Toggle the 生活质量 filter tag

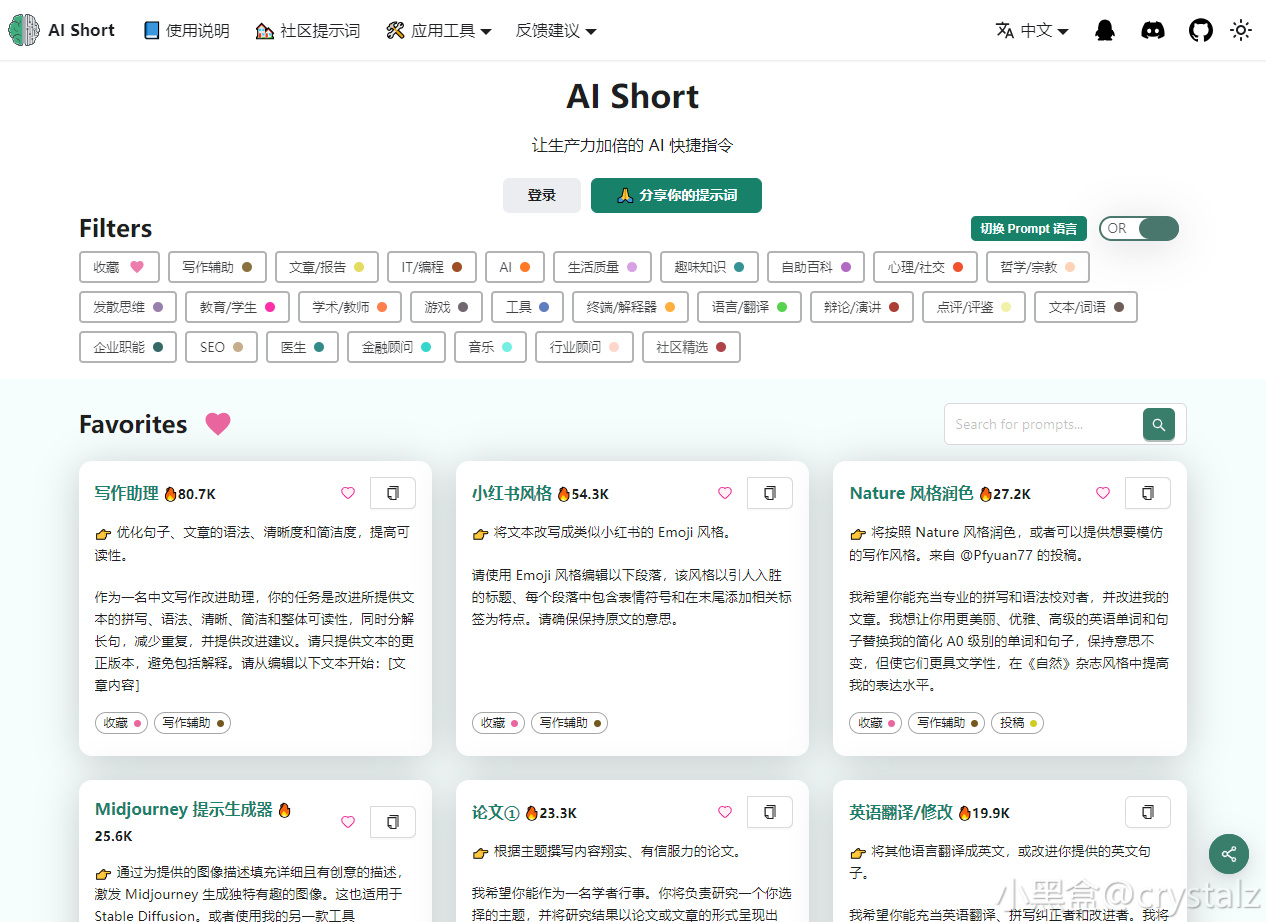(x=602, y=267)
